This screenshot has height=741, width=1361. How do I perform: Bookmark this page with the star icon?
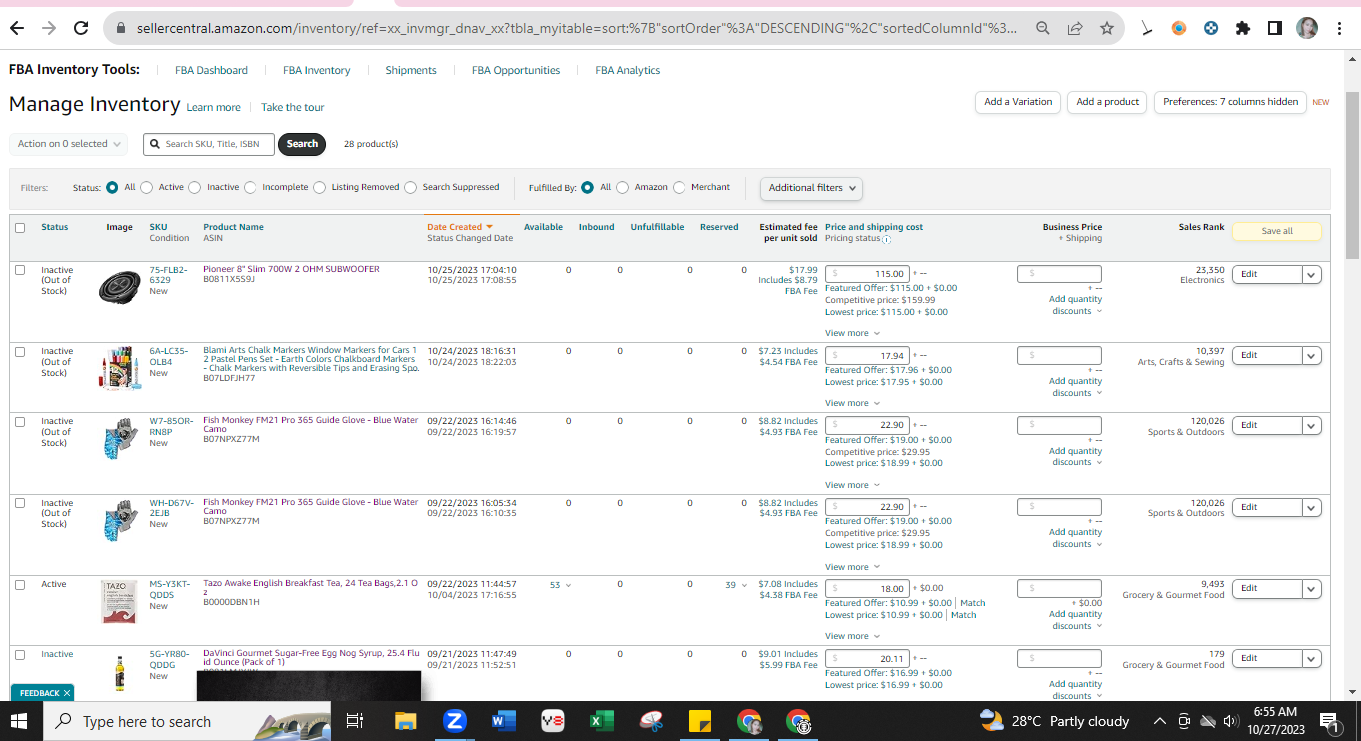point(1106,29)
